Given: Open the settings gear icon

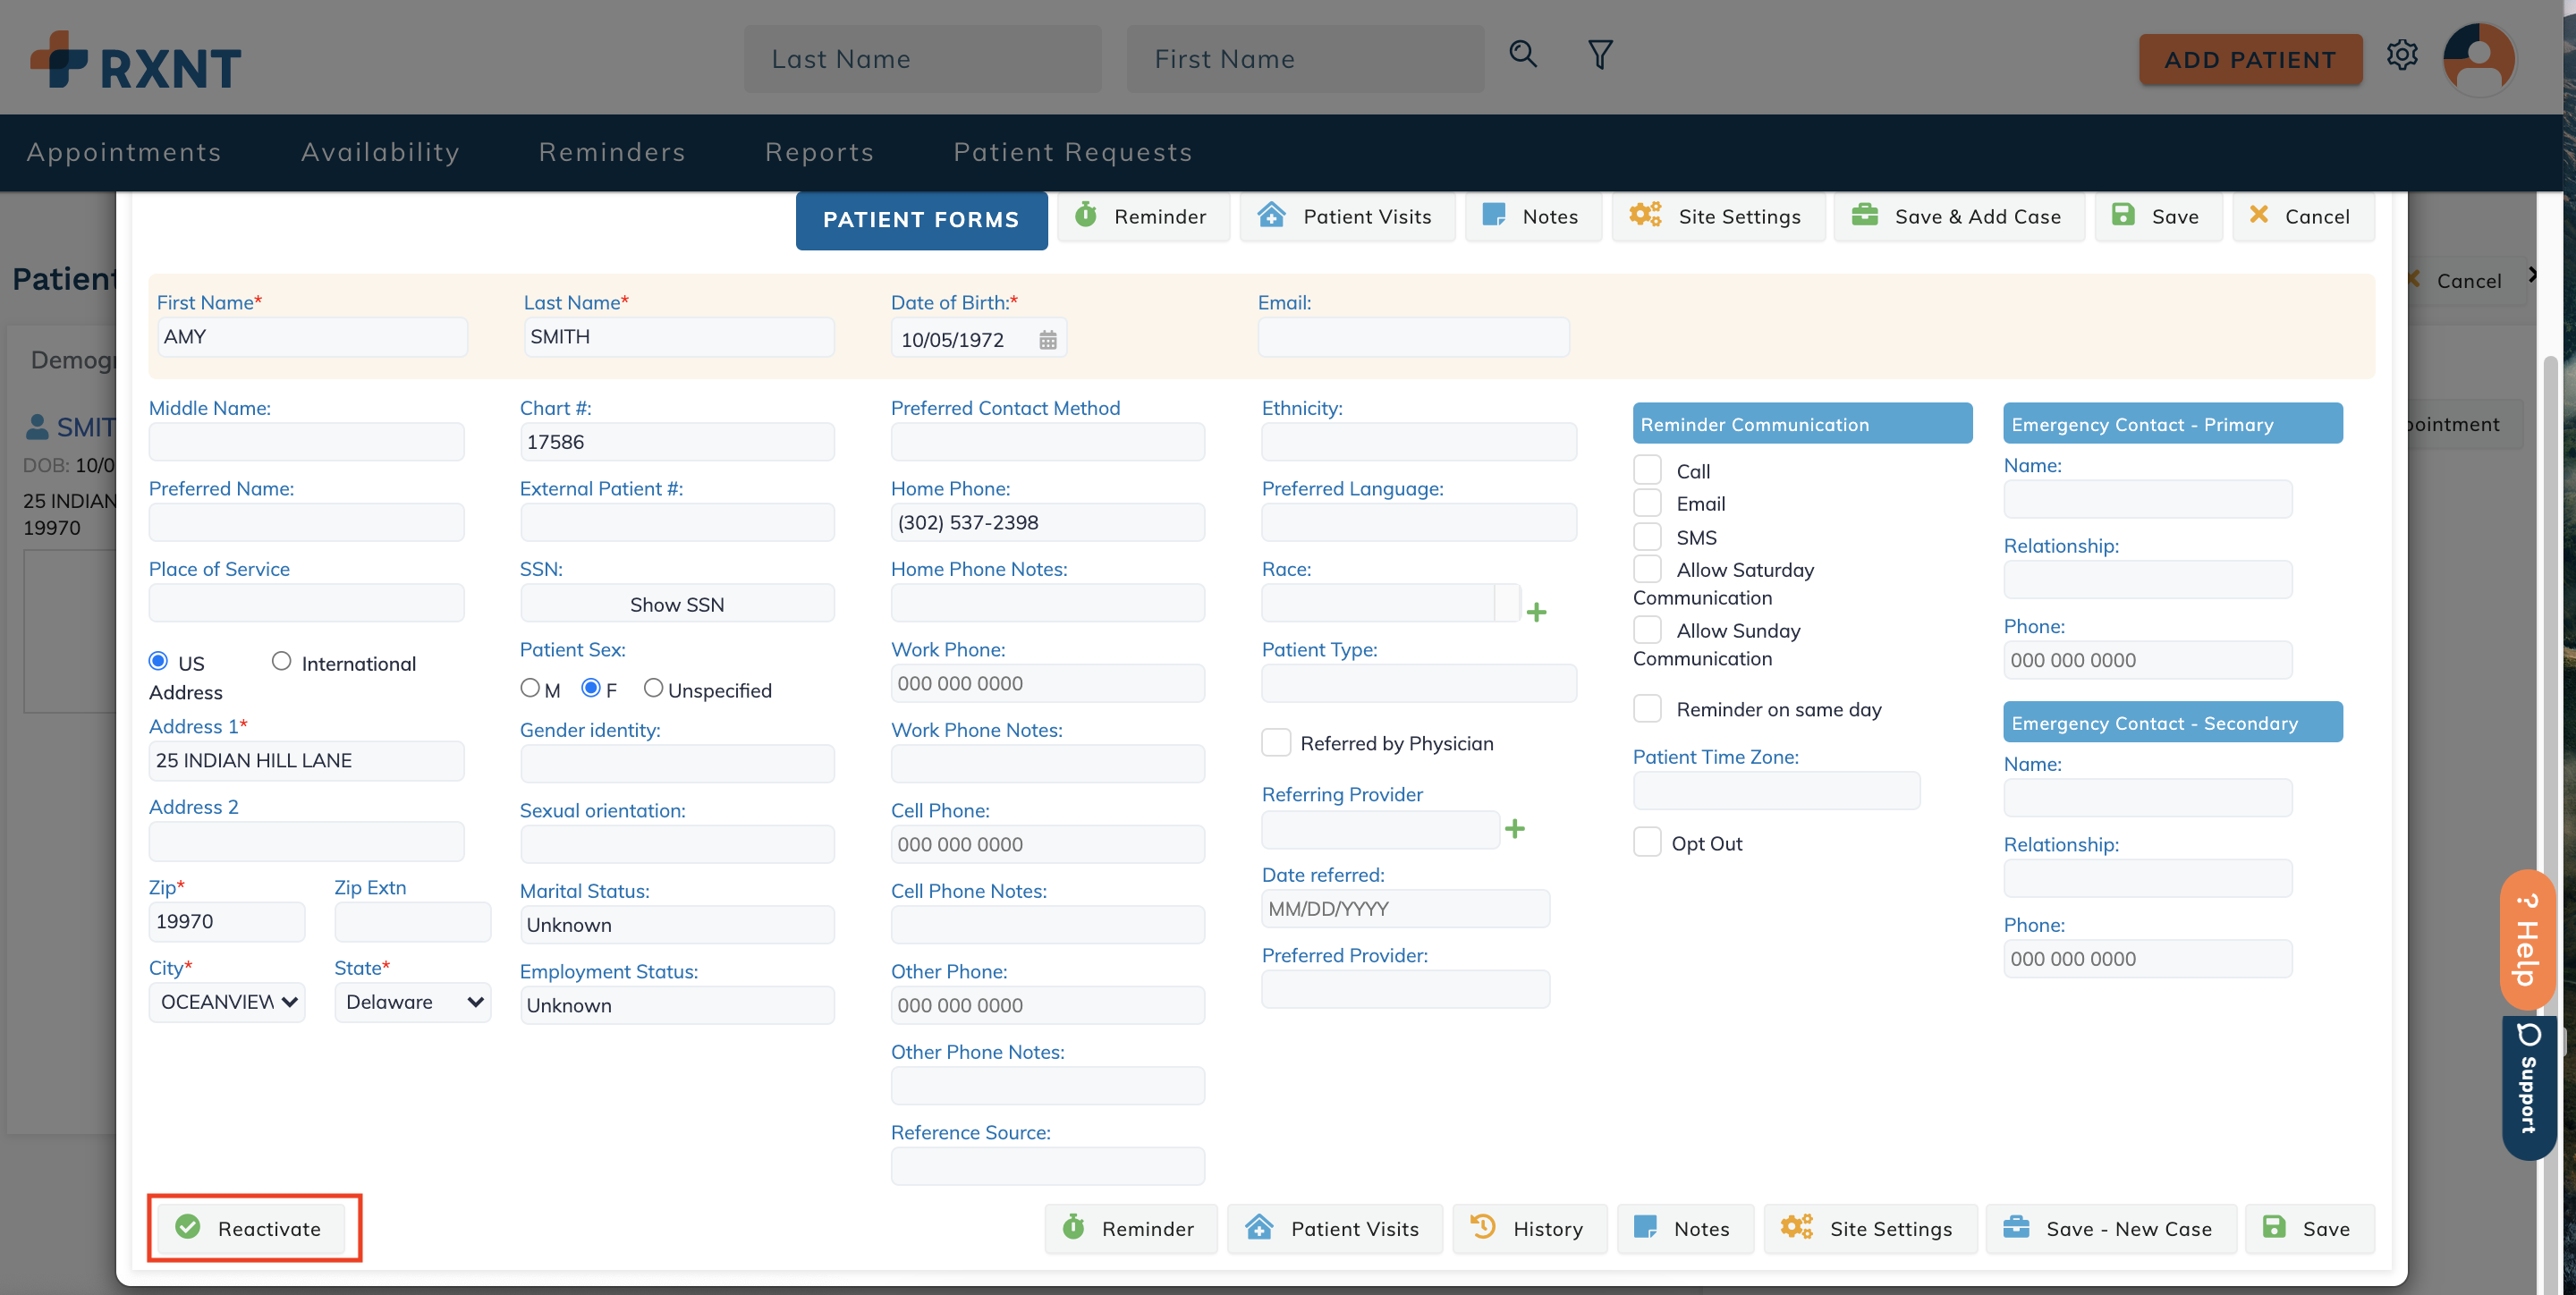Looking at the screenshot, I should click(2402, 54).
